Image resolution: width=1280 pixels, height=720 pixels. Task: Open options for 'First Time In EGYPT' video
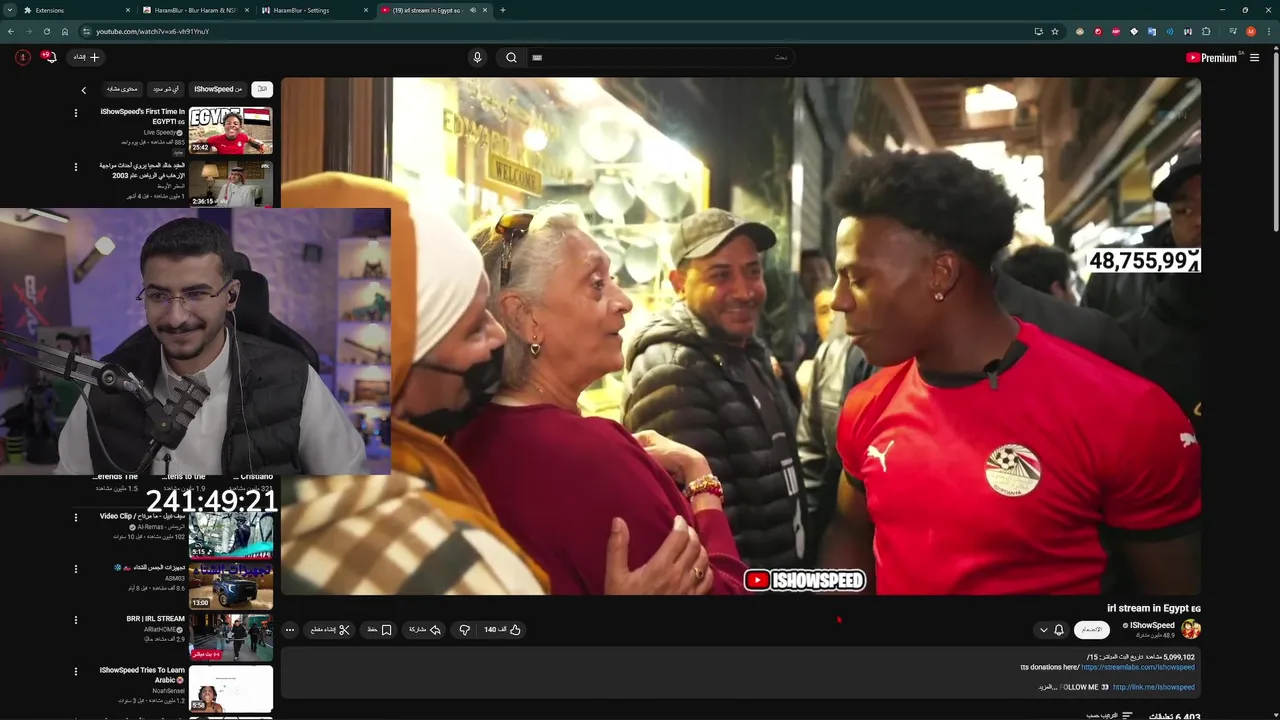tap(76, 113)
